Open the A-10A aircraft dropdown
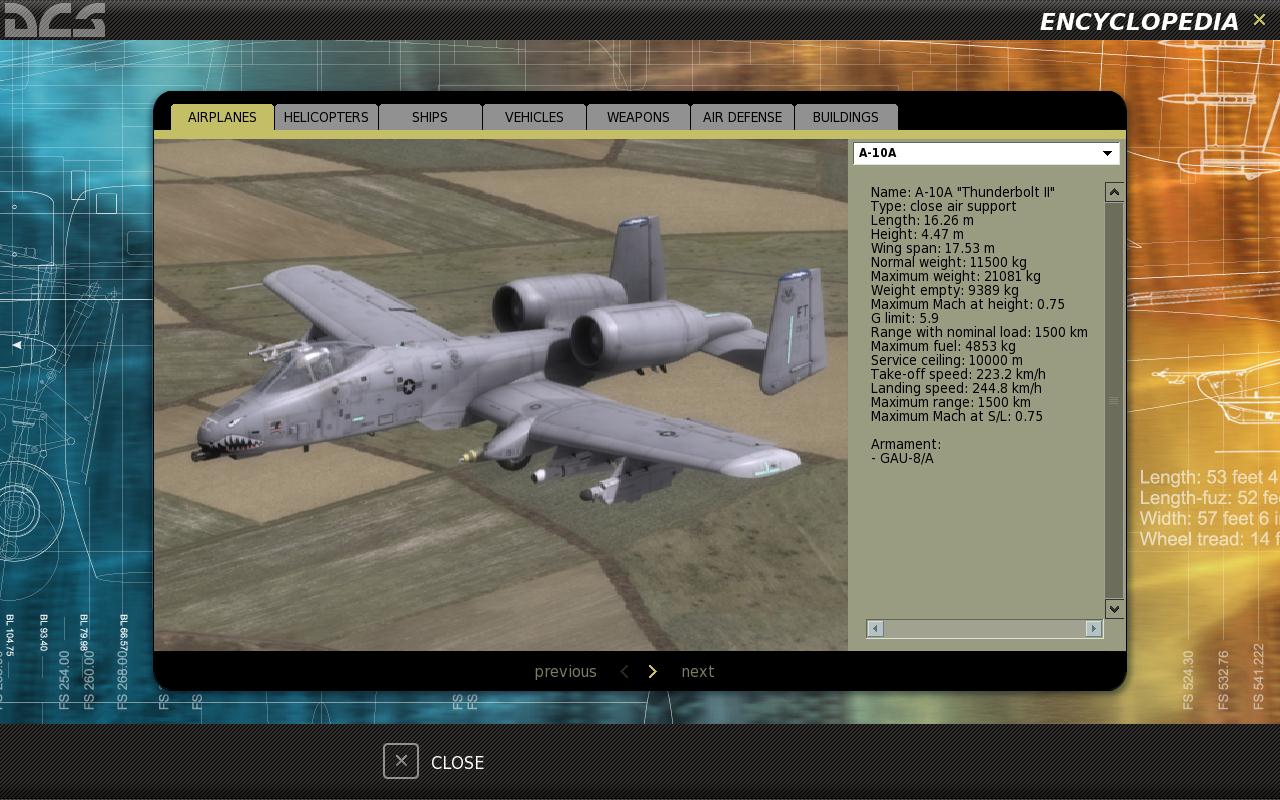The image size is (1280, 800). (986, 153)
